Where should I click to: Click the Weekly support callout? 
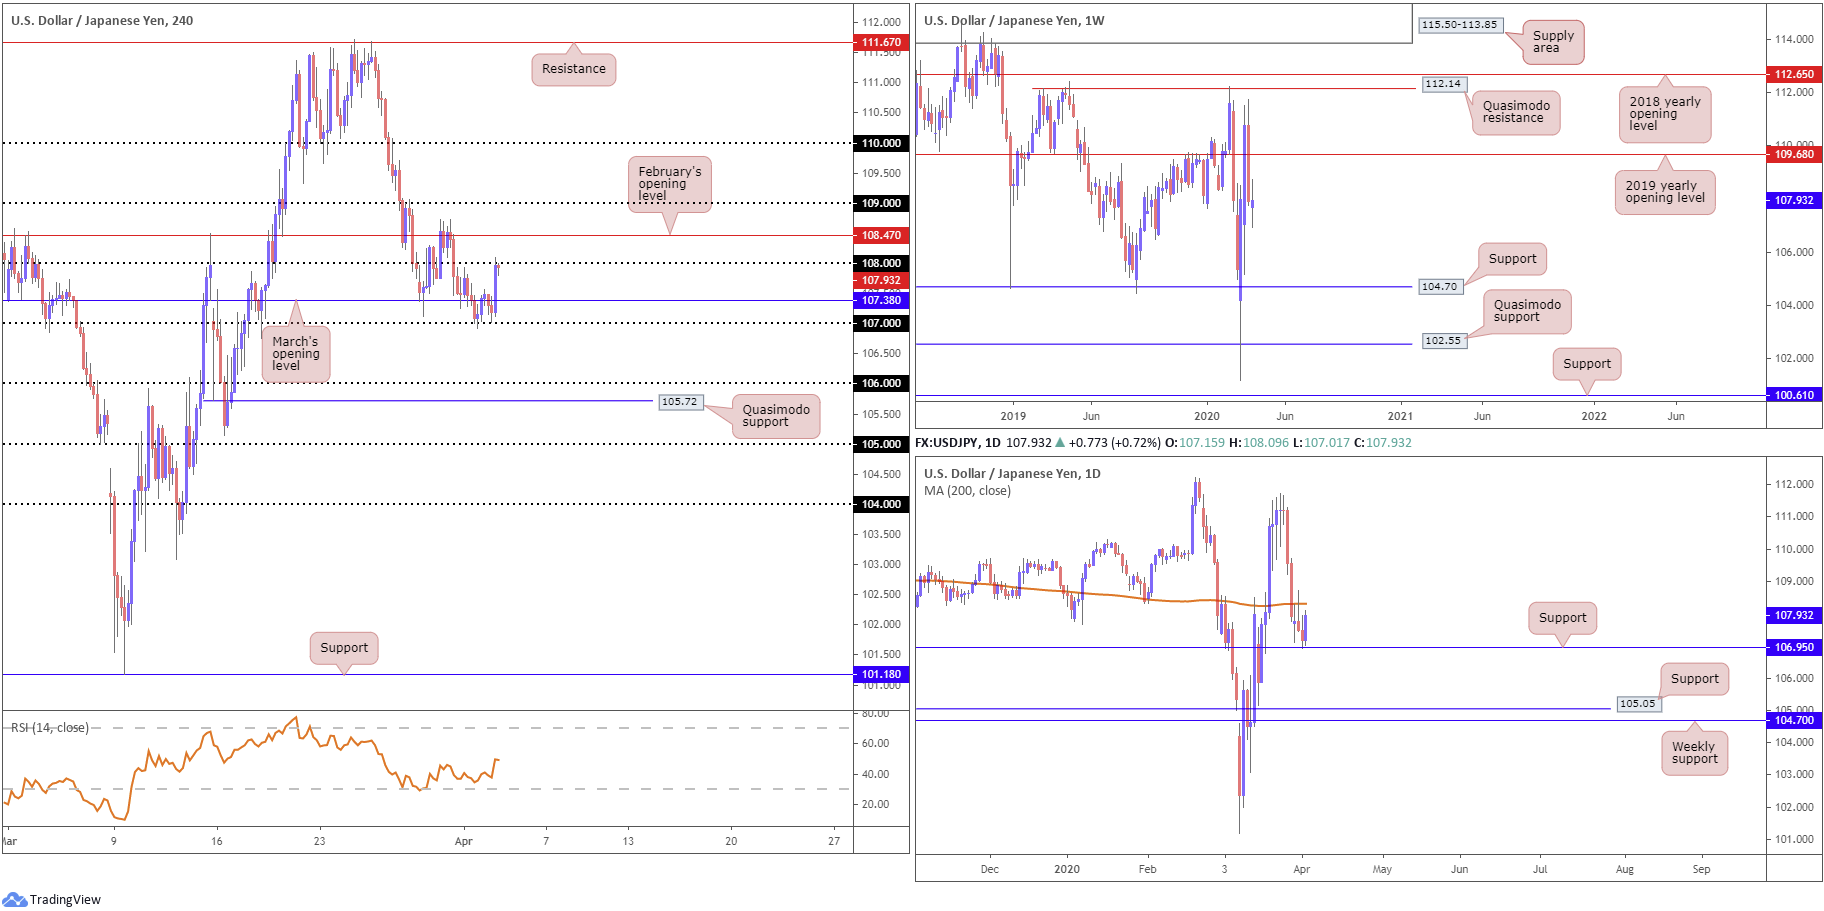coord(1694,752)
